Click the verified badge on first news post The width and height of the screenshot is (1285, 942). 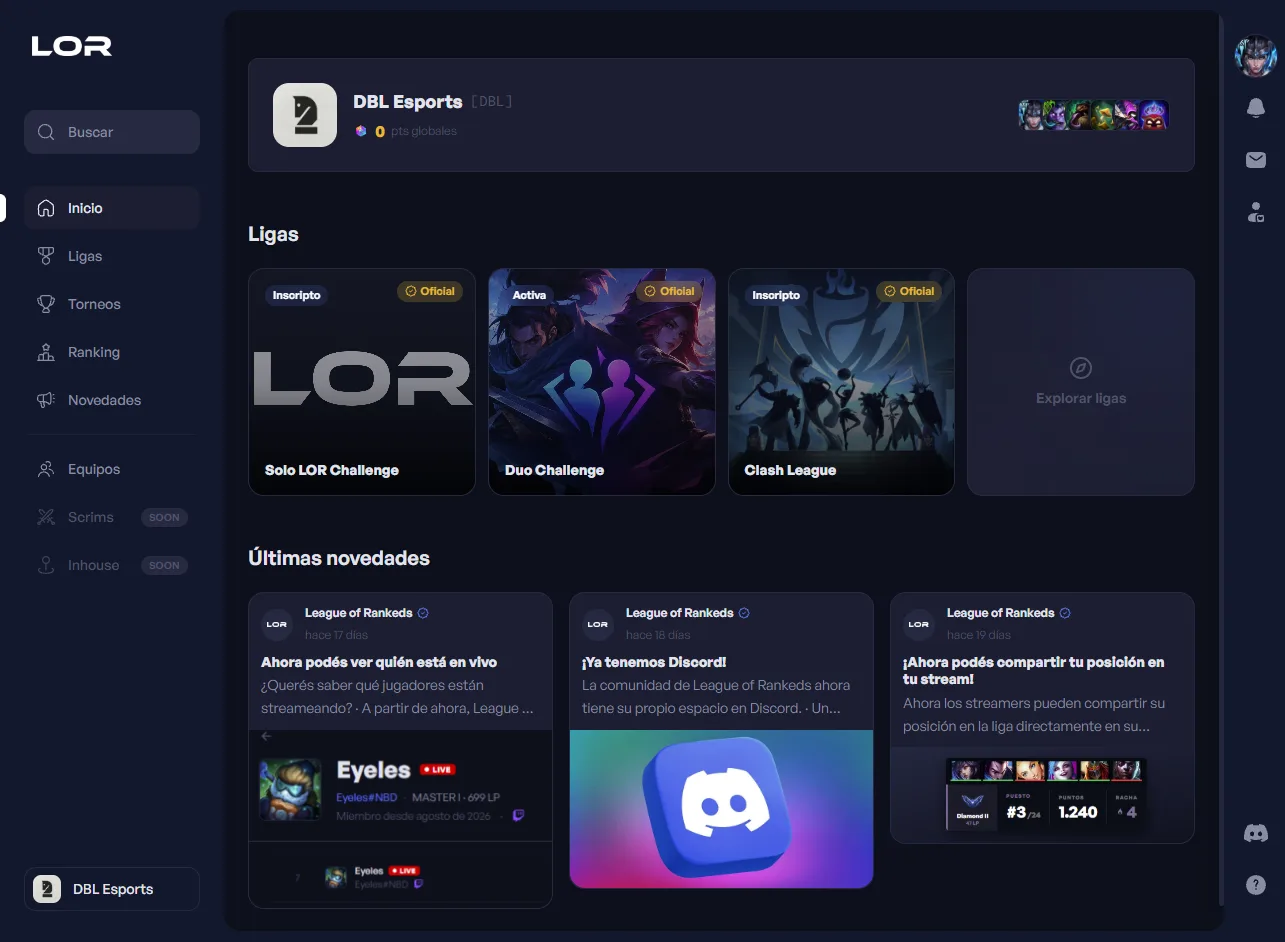423,613
